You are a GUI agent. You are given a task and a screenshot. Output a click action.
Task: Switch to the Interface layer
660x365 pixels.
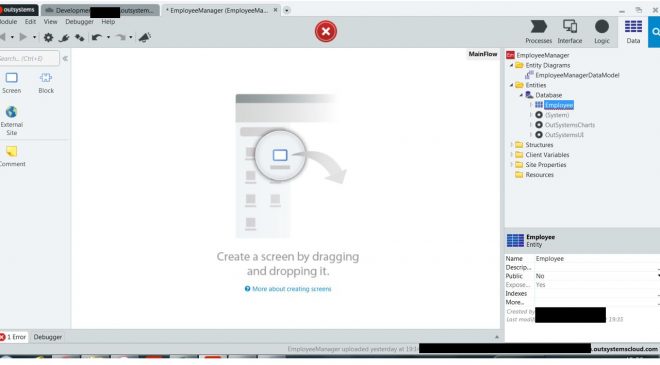(570, 27)
